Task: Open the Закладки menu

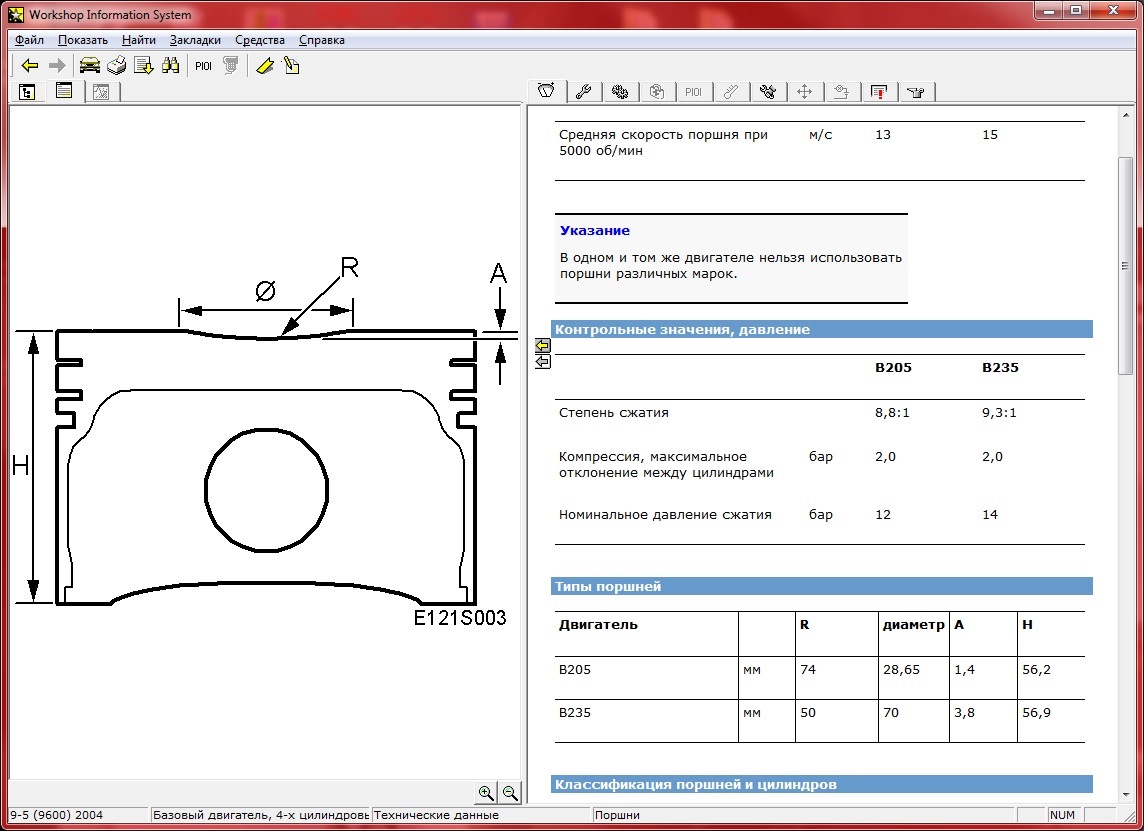Action: (195, 40)
